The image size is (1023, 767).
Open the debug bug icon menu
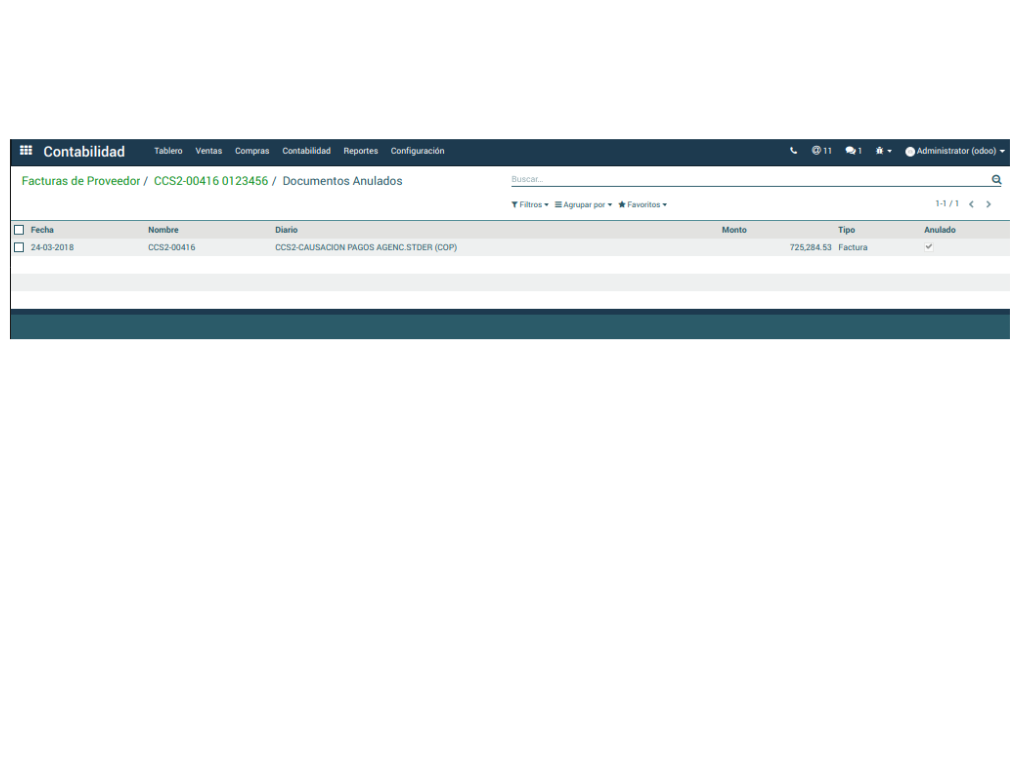[x=883, y=151]
